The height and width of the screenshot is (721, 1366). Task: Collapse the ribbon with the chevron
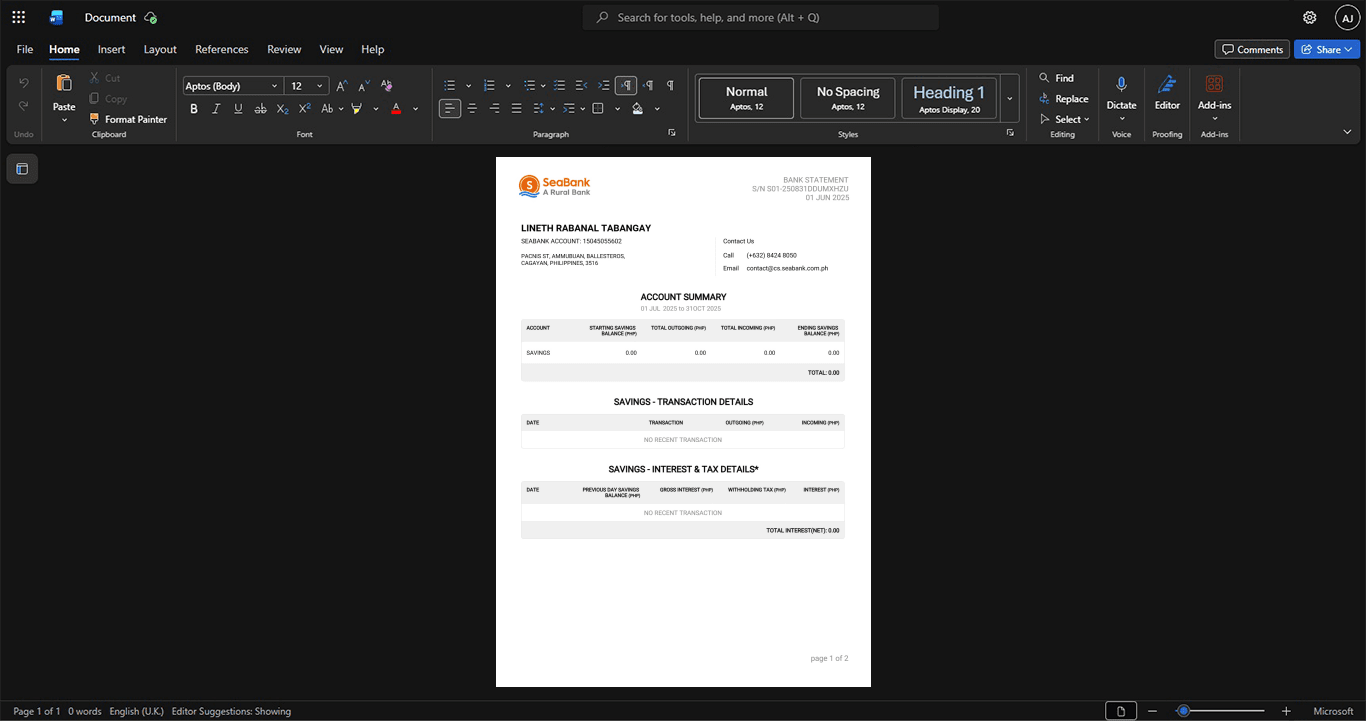[1347, 132]
